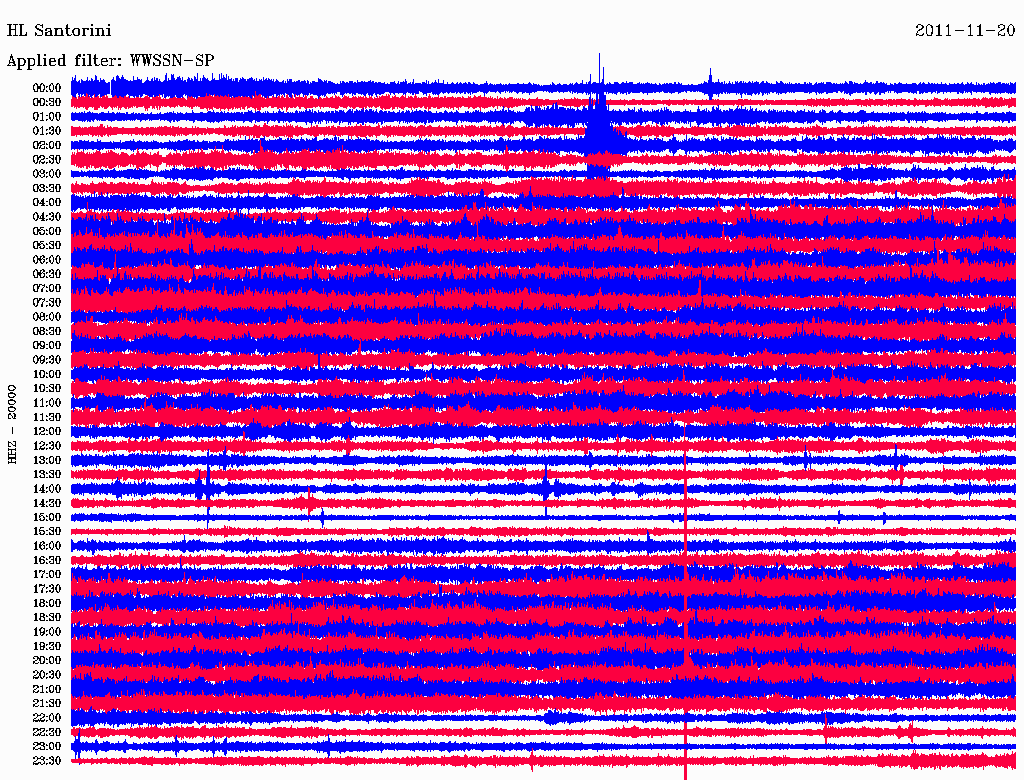
Task: Select the 18:00 time label
Action: [x=47, y=603]
